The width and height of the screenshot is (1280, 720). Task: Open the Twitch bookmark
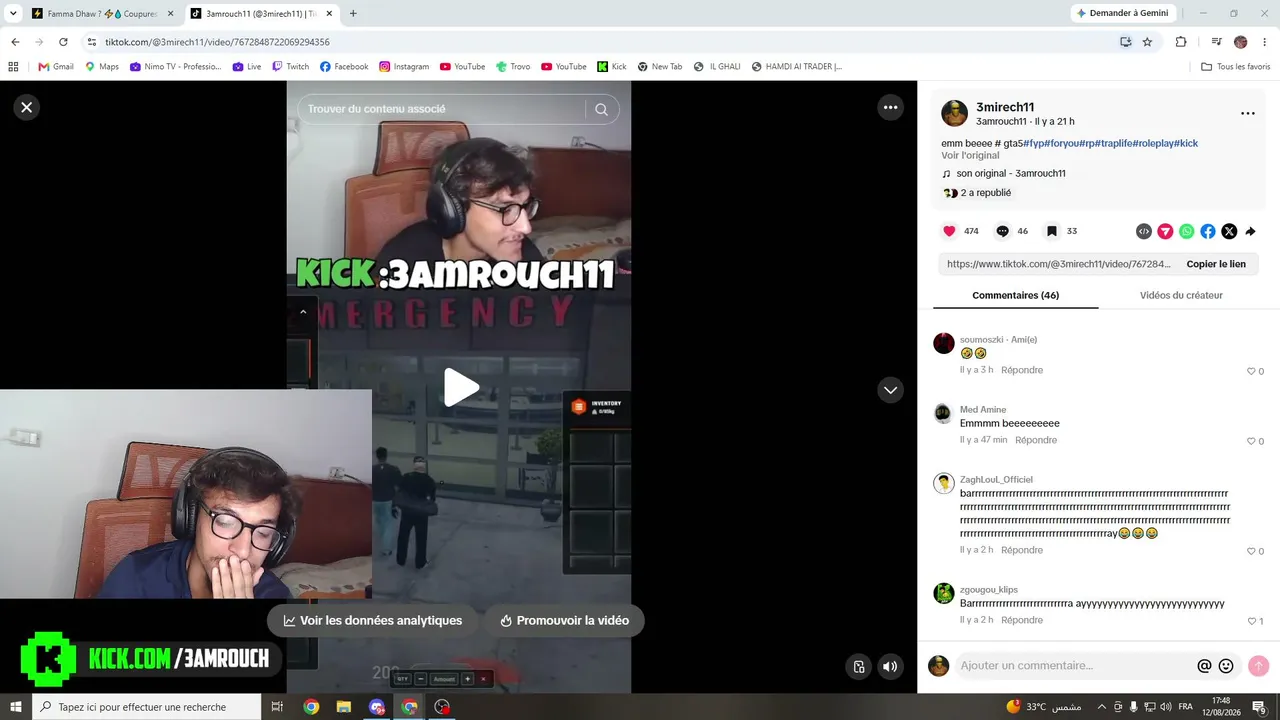pos(290,67)
